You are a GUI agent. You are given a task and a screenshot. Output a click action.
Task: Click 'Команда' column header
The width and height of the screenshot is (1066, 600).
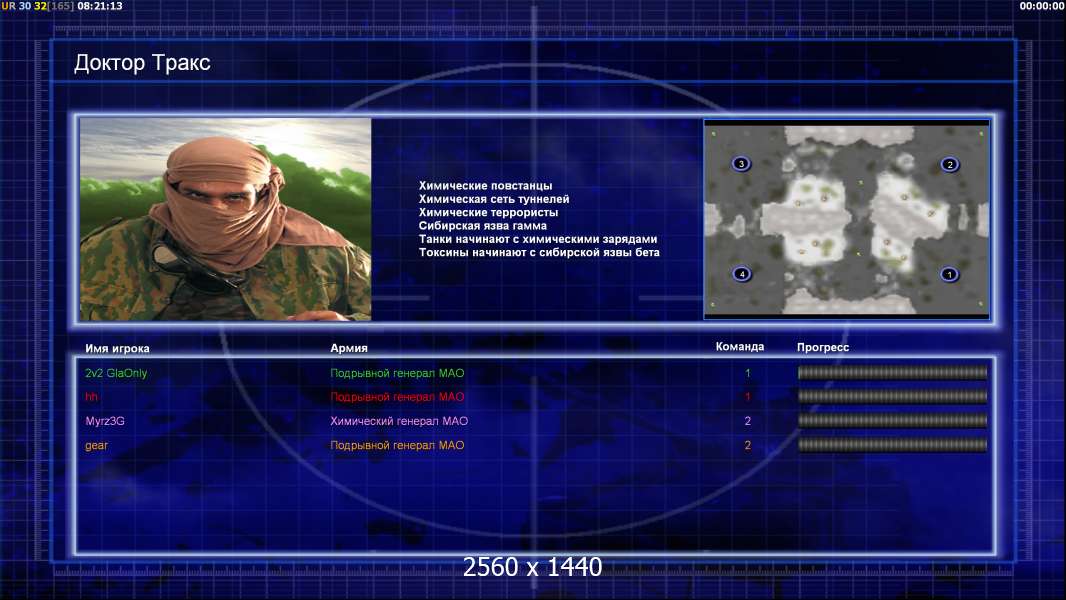(x=740, y=347)
